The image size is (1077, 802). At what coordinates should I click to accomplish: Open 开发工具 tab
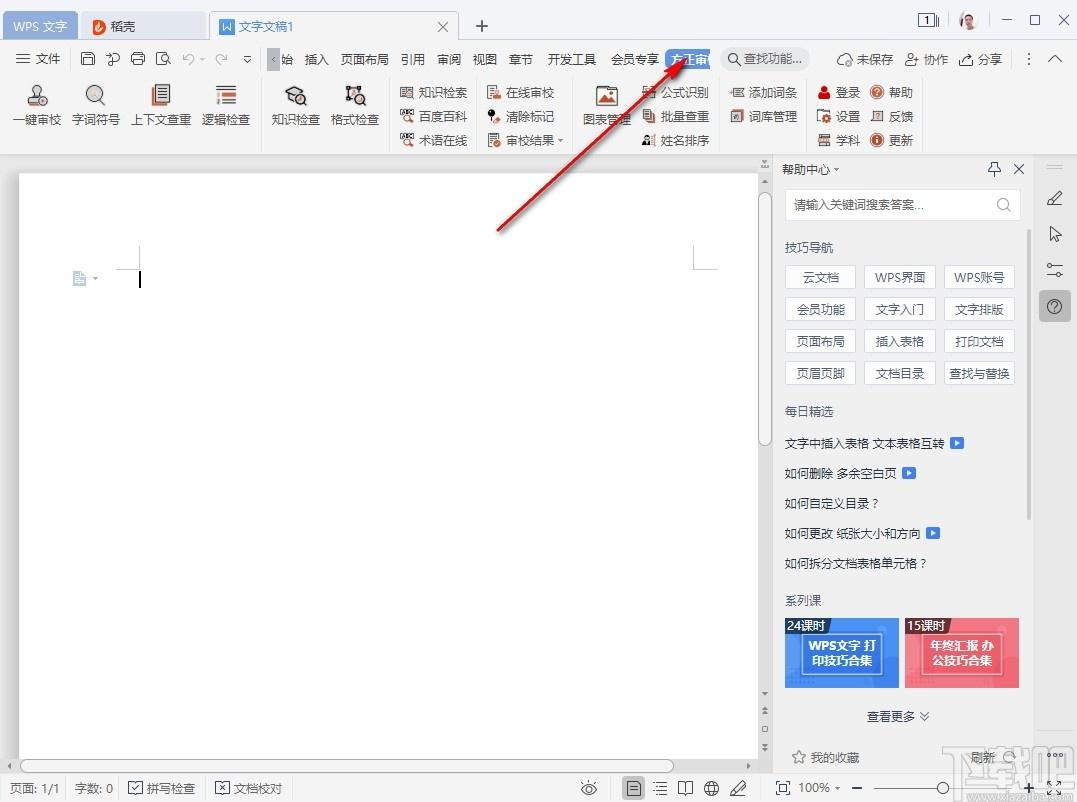coord(571,59)
